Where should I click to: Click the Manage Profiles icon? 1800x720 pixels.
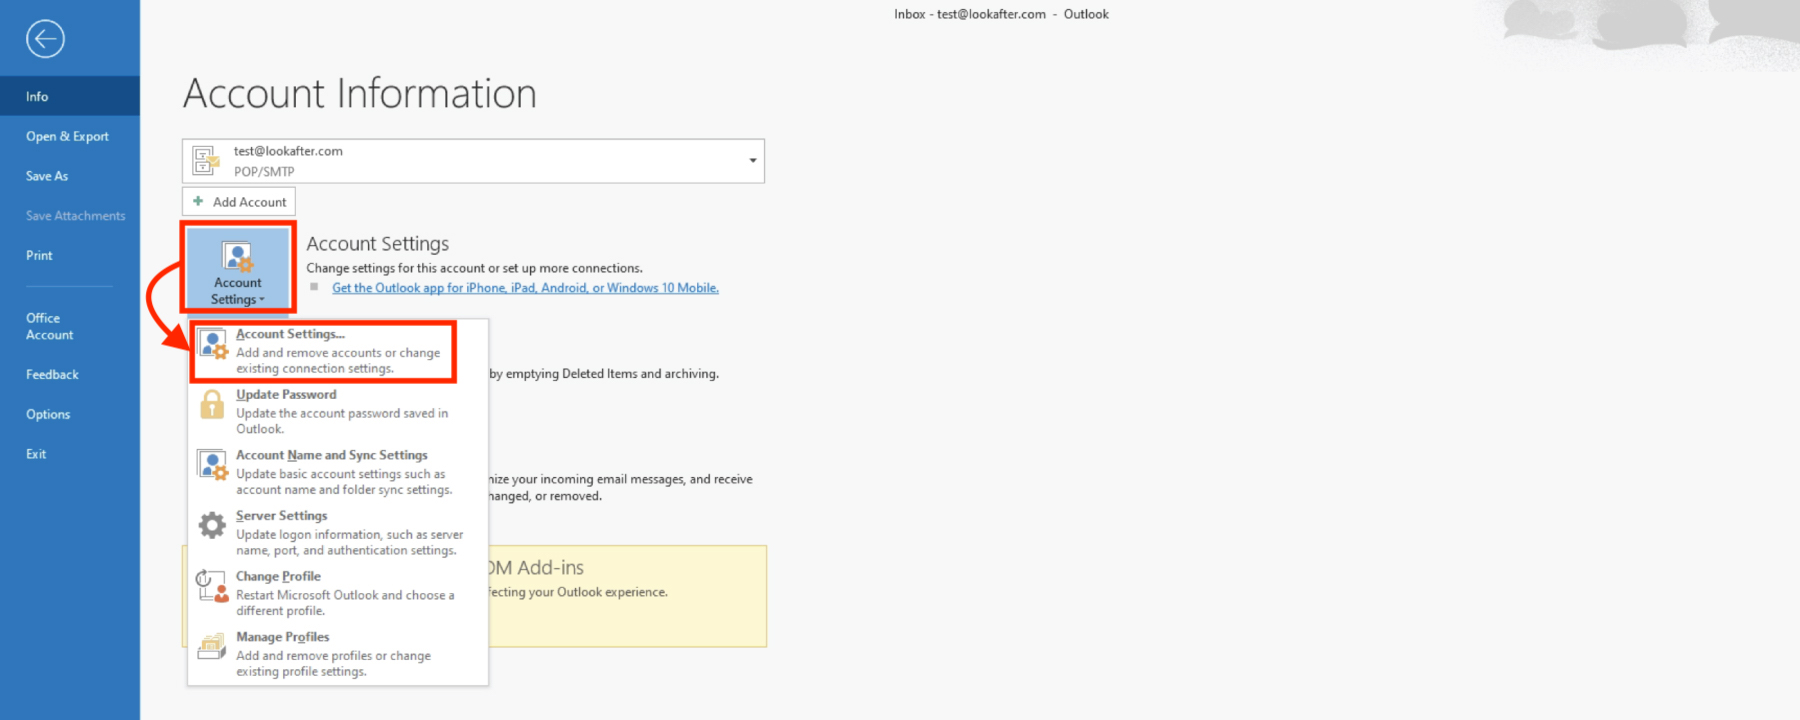click(212, 647)
